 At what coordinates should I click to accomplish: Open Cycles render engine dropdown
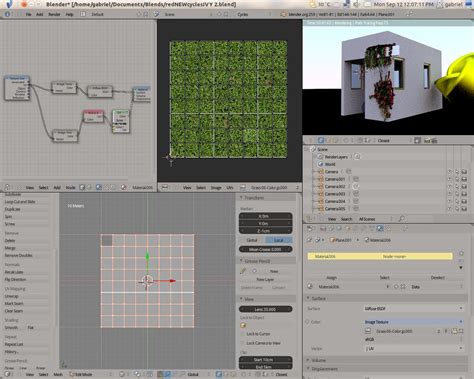[253, 14]
